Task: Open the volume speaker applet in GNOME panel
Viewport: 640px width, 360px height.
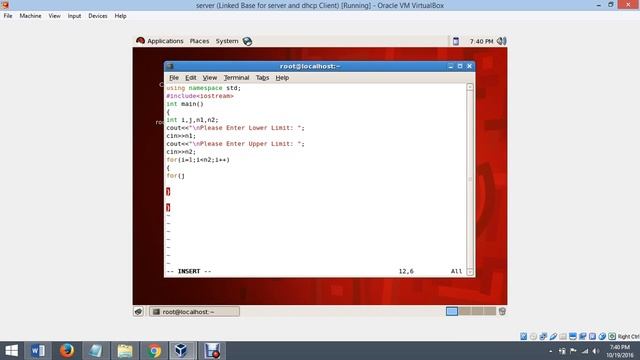Action: pyautogui.click(x=502, y=41)
